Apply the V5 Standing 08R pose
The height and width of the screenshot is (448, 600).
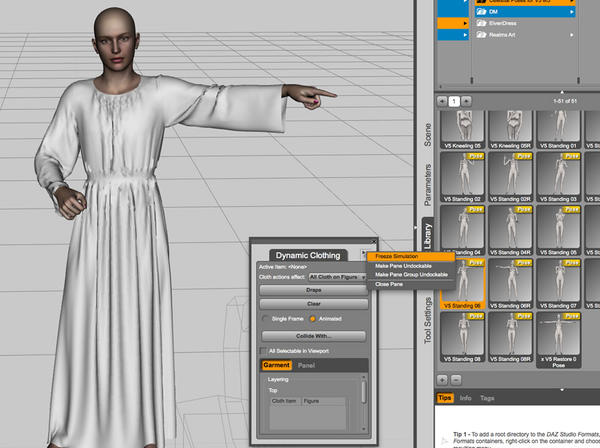[510, 337]
